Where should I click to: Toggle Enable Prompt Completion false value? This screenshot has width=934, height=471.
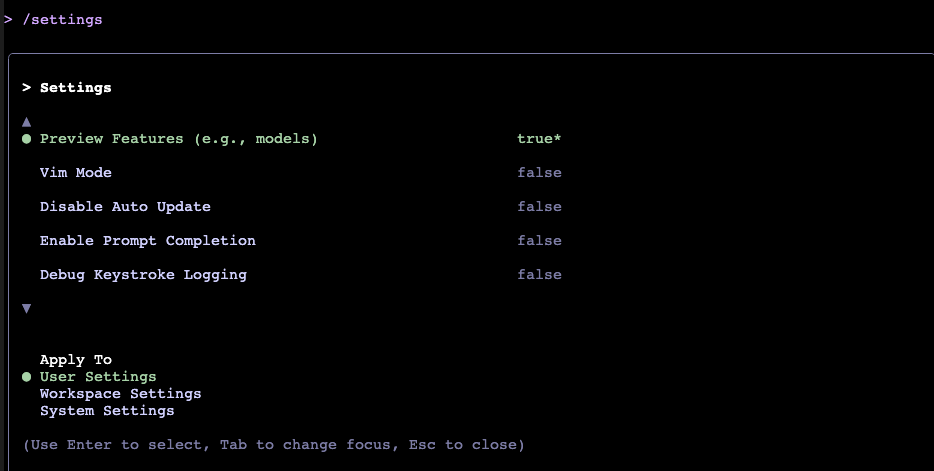pyautogui.click(x=539, y=241)
